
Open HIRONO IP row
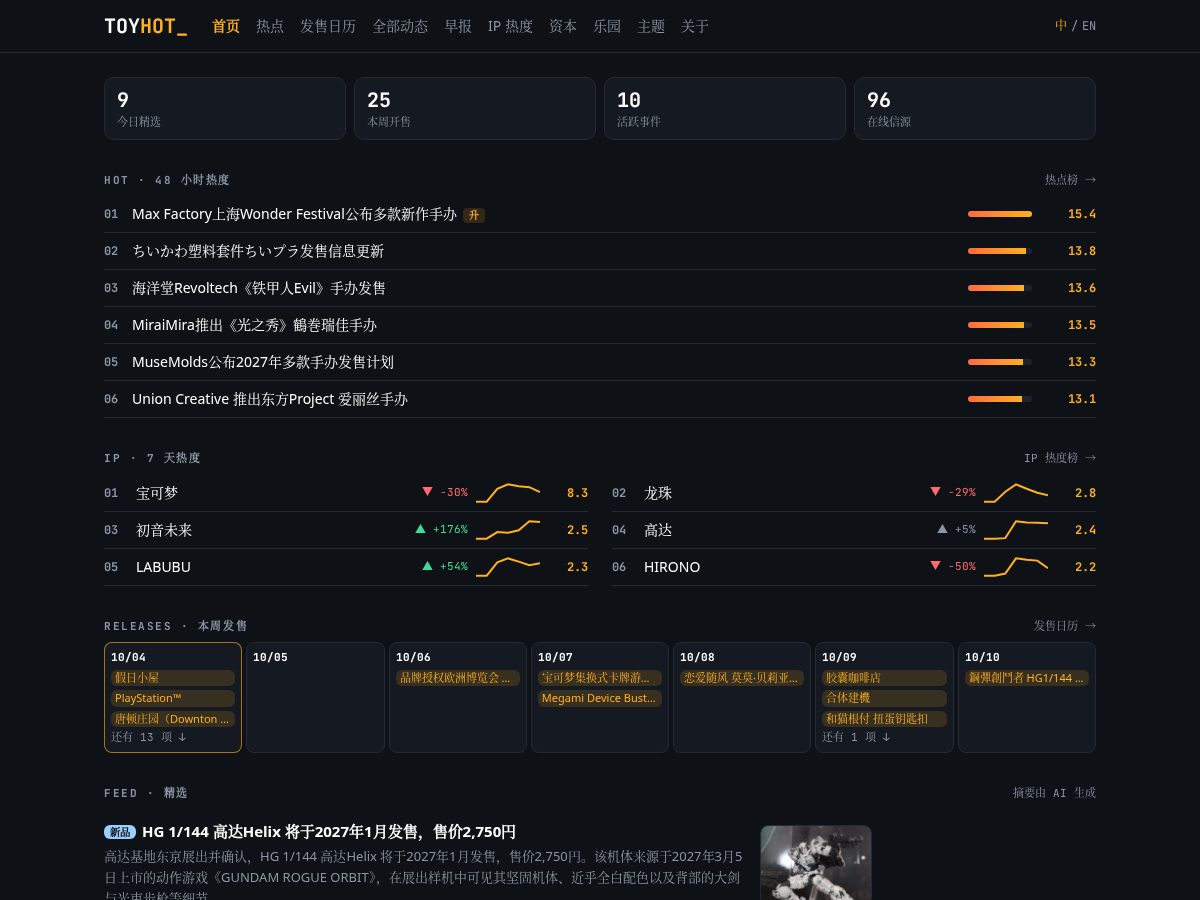pyautogui.click(x=854, y=567)
